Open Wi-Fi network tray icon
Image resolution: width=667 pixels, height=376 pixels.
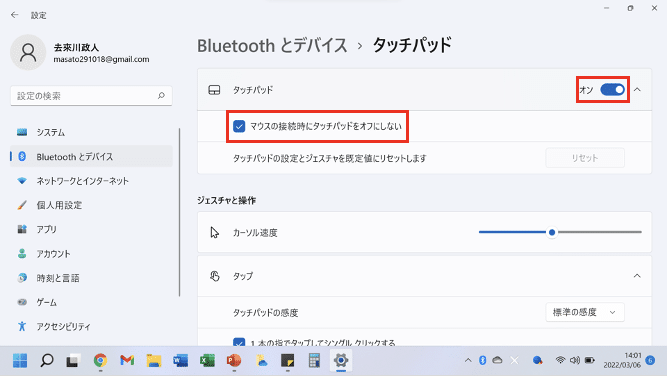pos(560,360)
